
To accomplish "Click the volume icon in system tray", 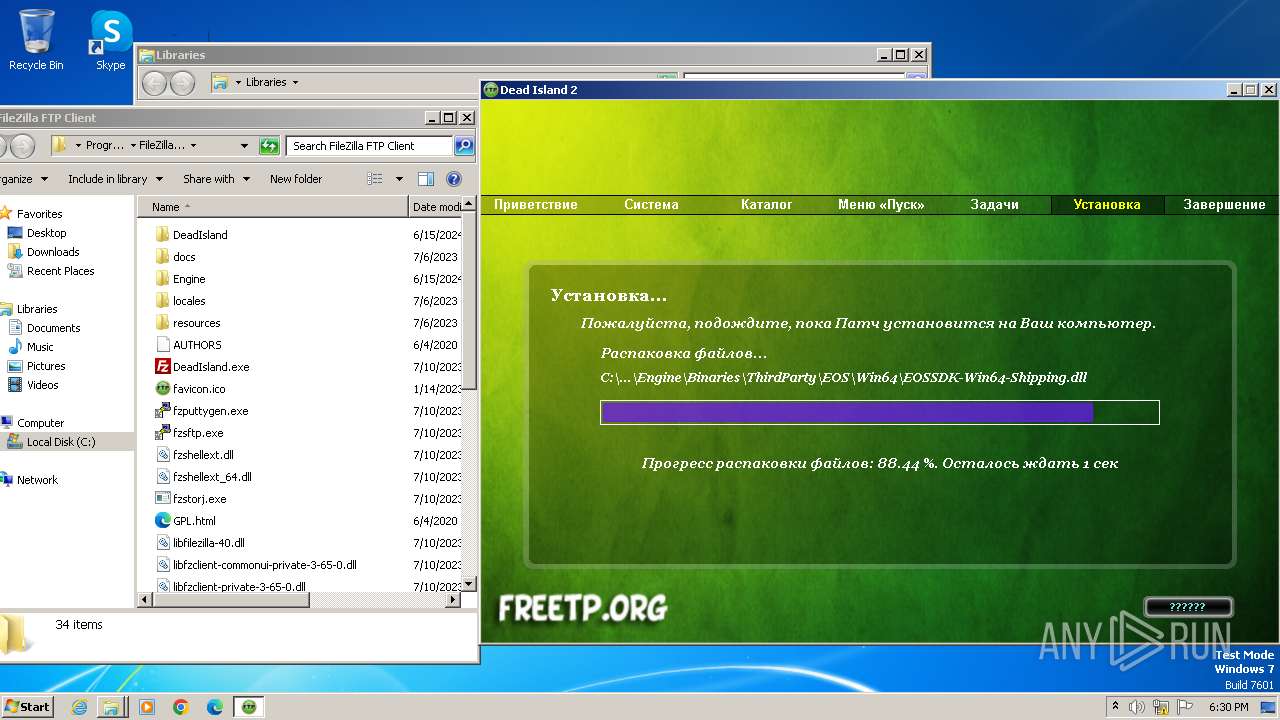I will (x=1135, y=707).
